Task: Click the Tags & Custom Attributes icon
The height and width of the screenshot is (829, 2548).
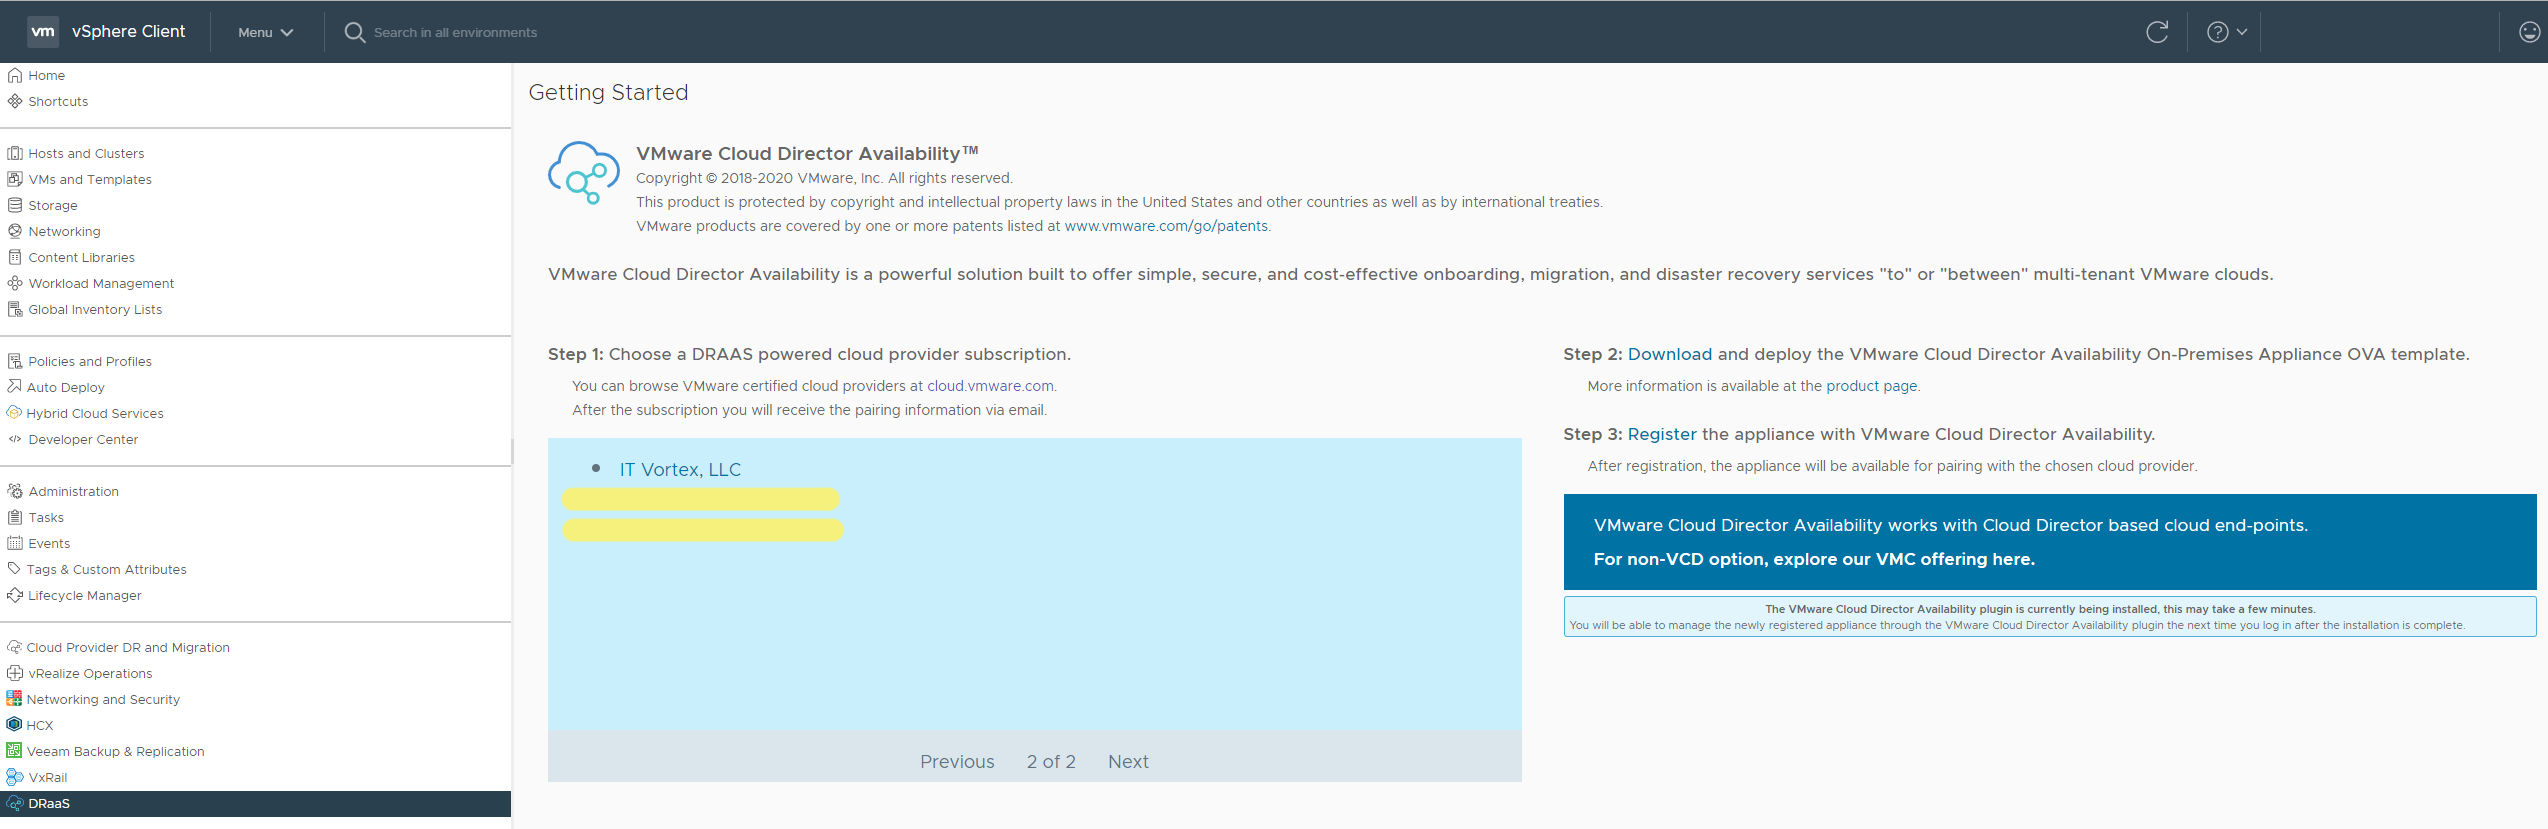Action: pyautogui.click(x=14, y=568)
